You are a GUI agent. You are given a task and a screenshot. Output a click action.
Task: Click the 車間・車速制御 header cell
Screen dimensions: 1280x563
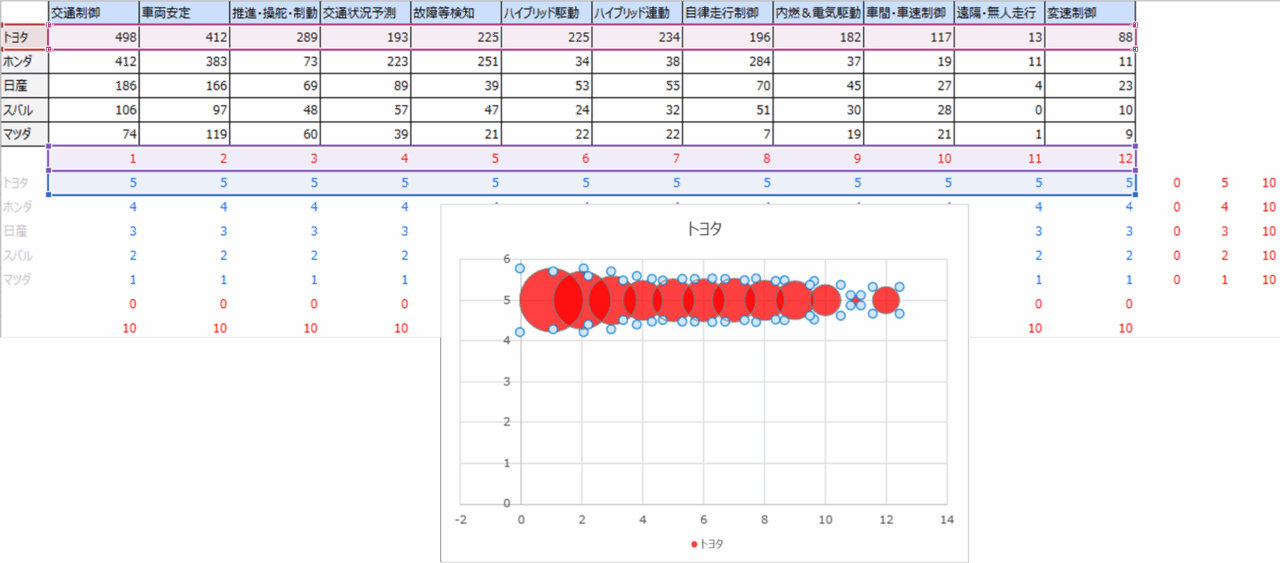click(x=909, y=13)
